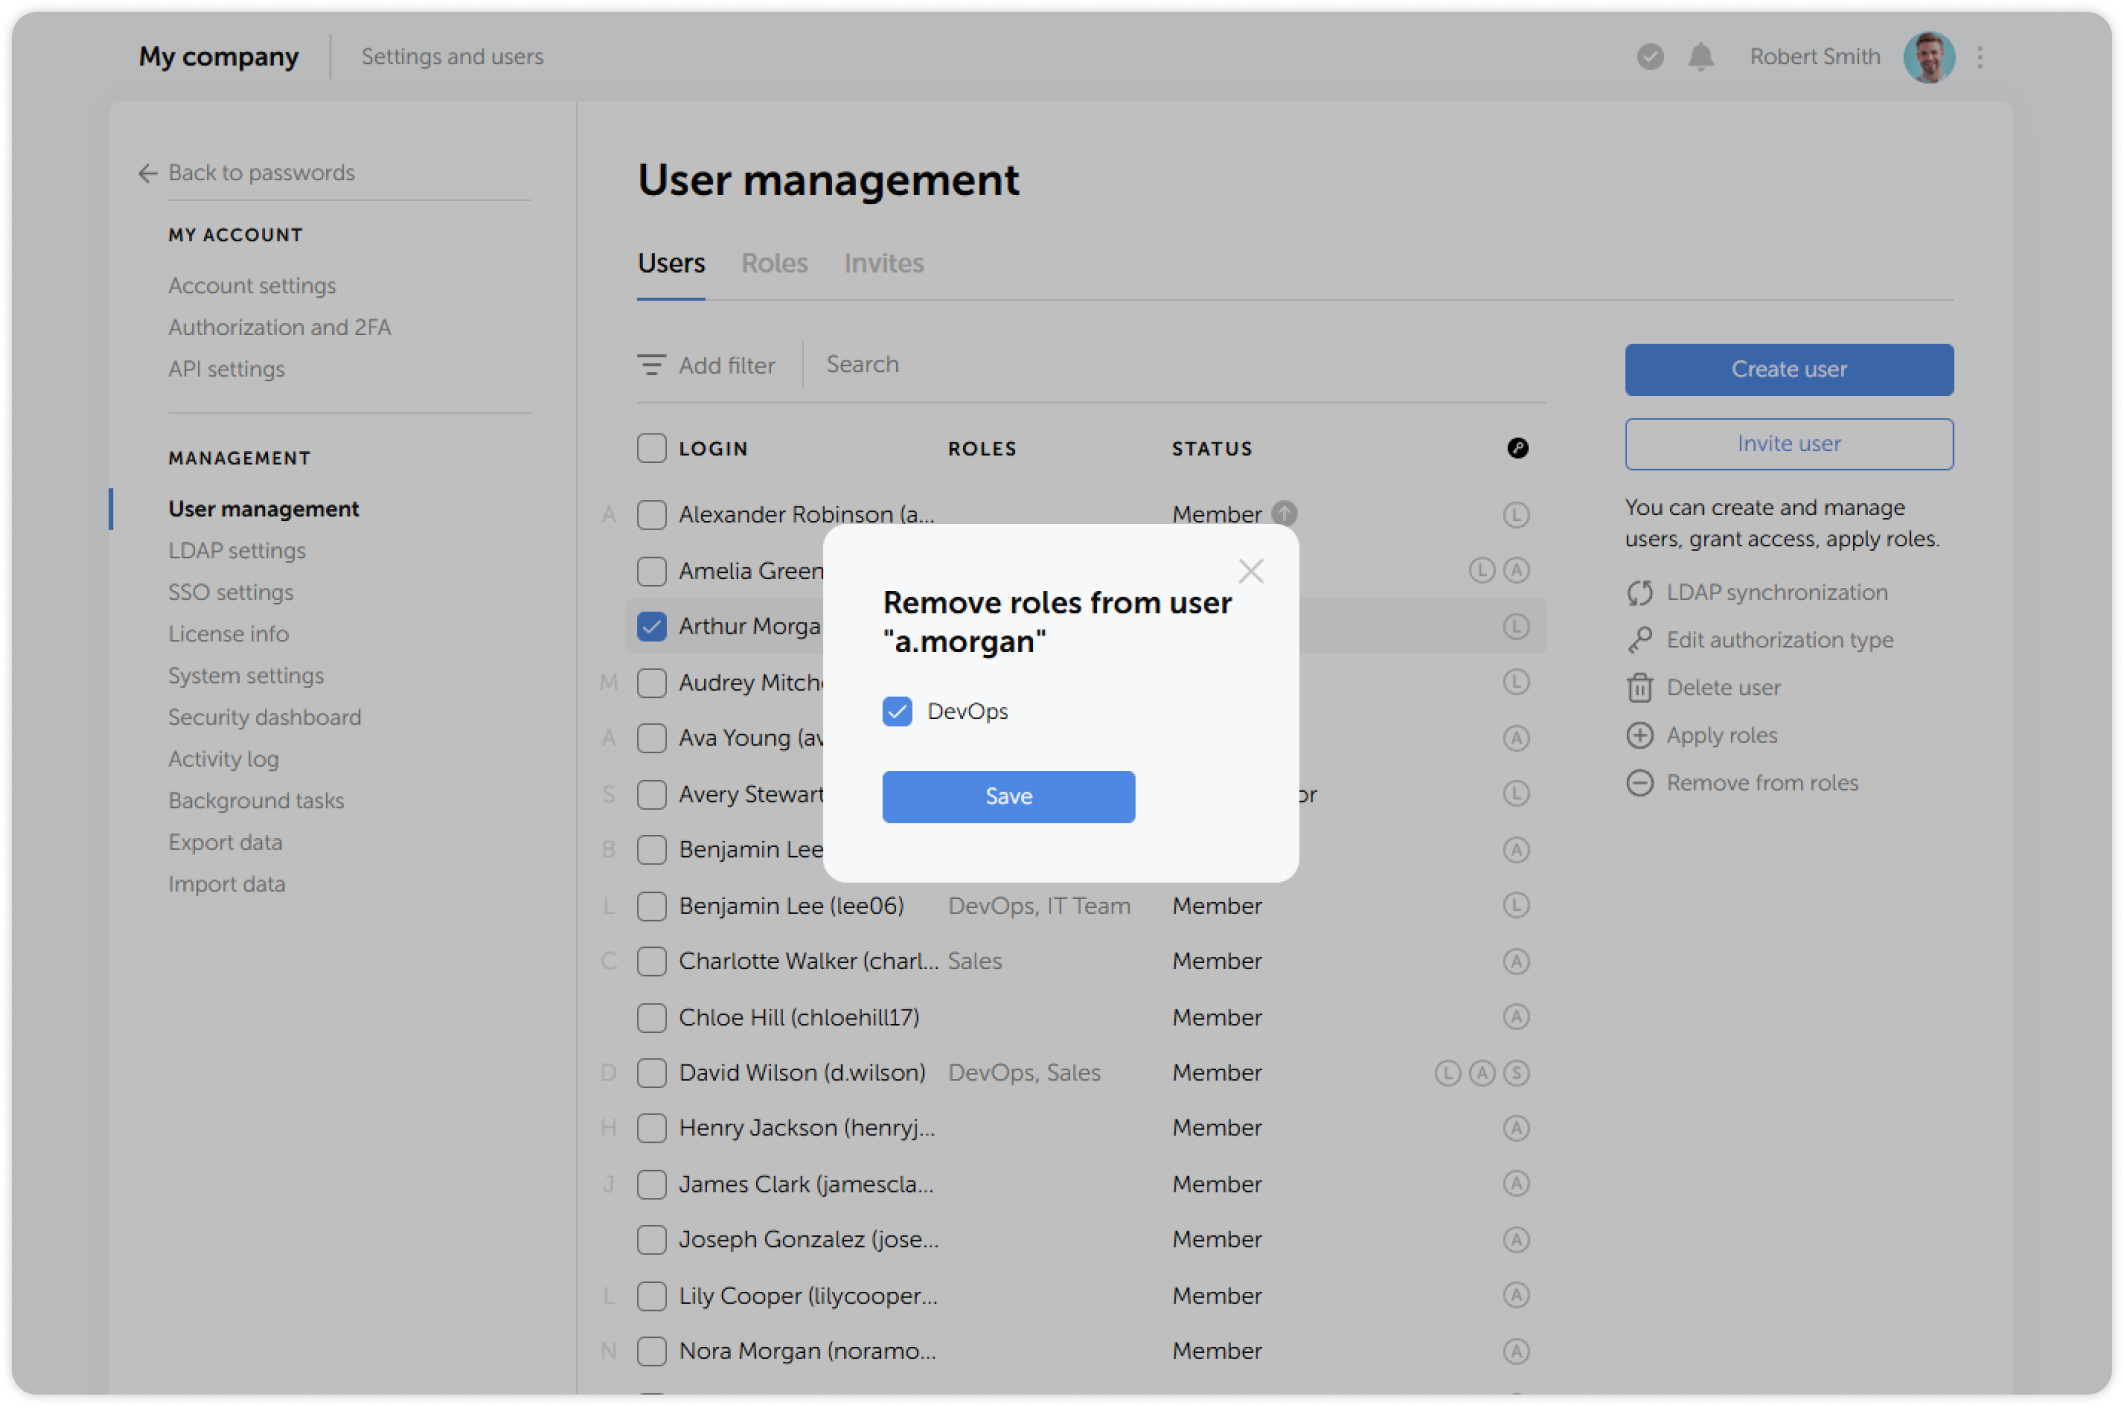Click the Apply roles plus icon

click(x=1641, y=735)
